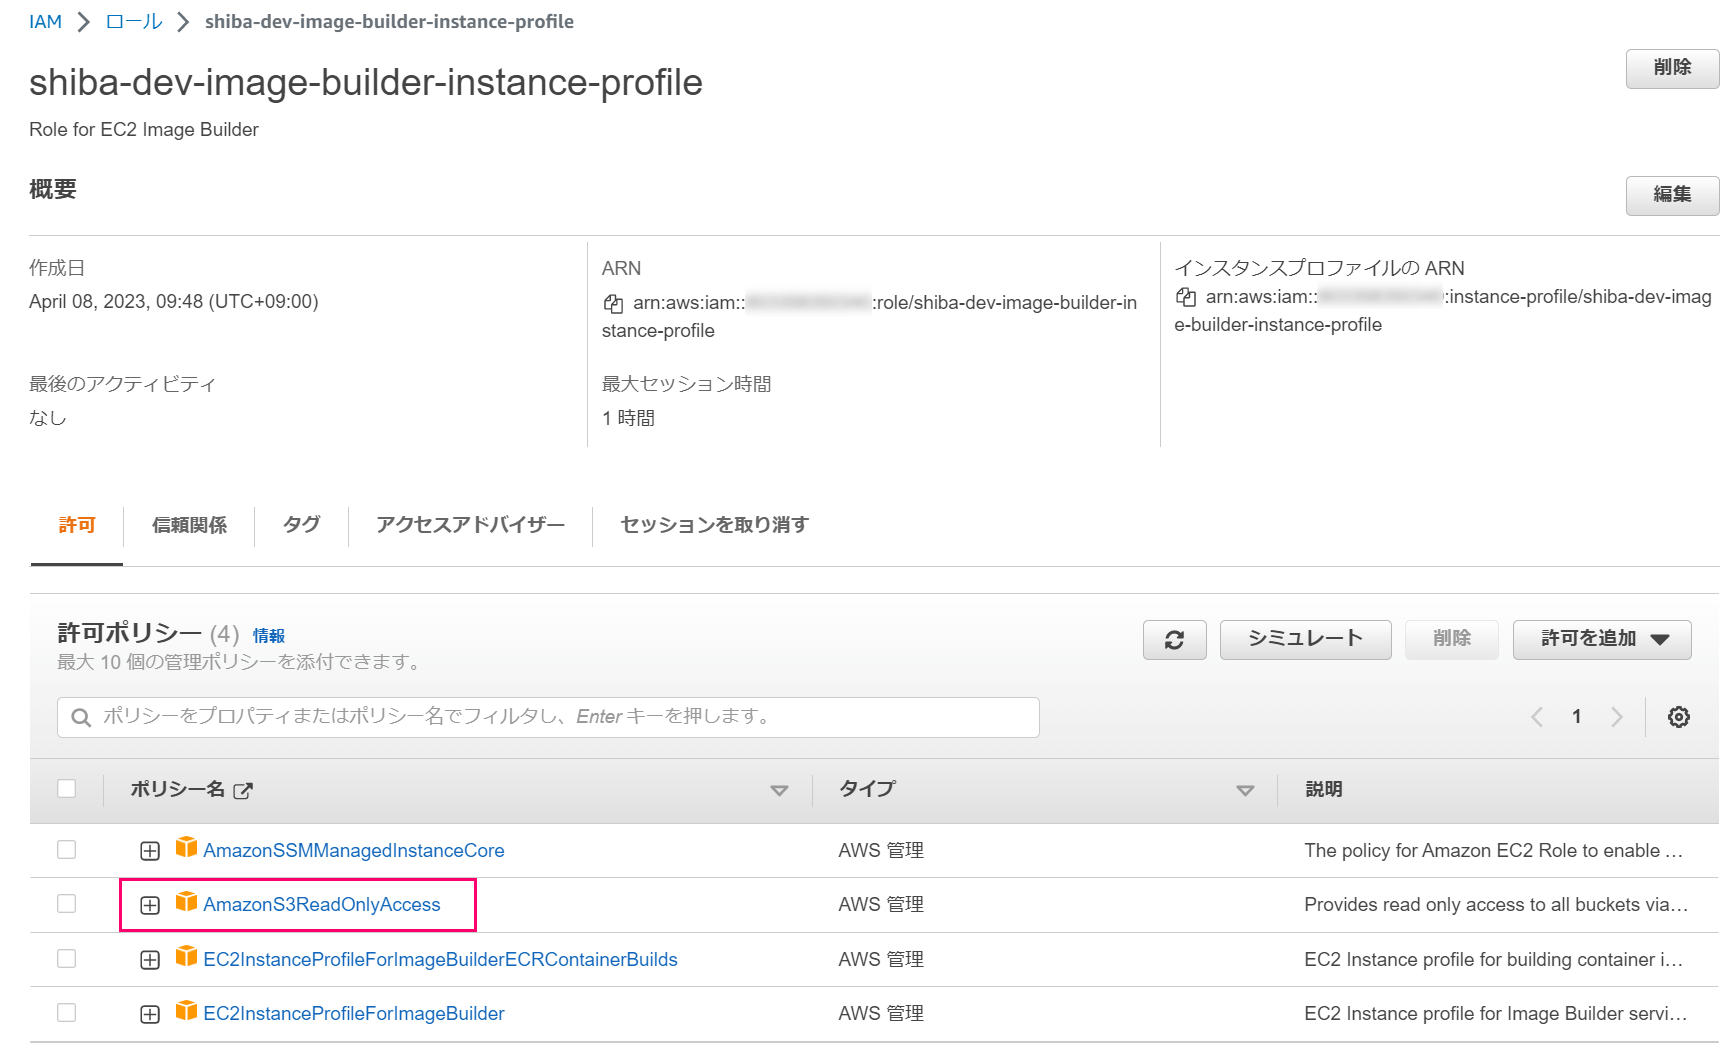Image resolution: width=1736 pixels, height=1059 pixels.
Task: Click search magnifier icon in policy filter
Action: click(82, 718)
